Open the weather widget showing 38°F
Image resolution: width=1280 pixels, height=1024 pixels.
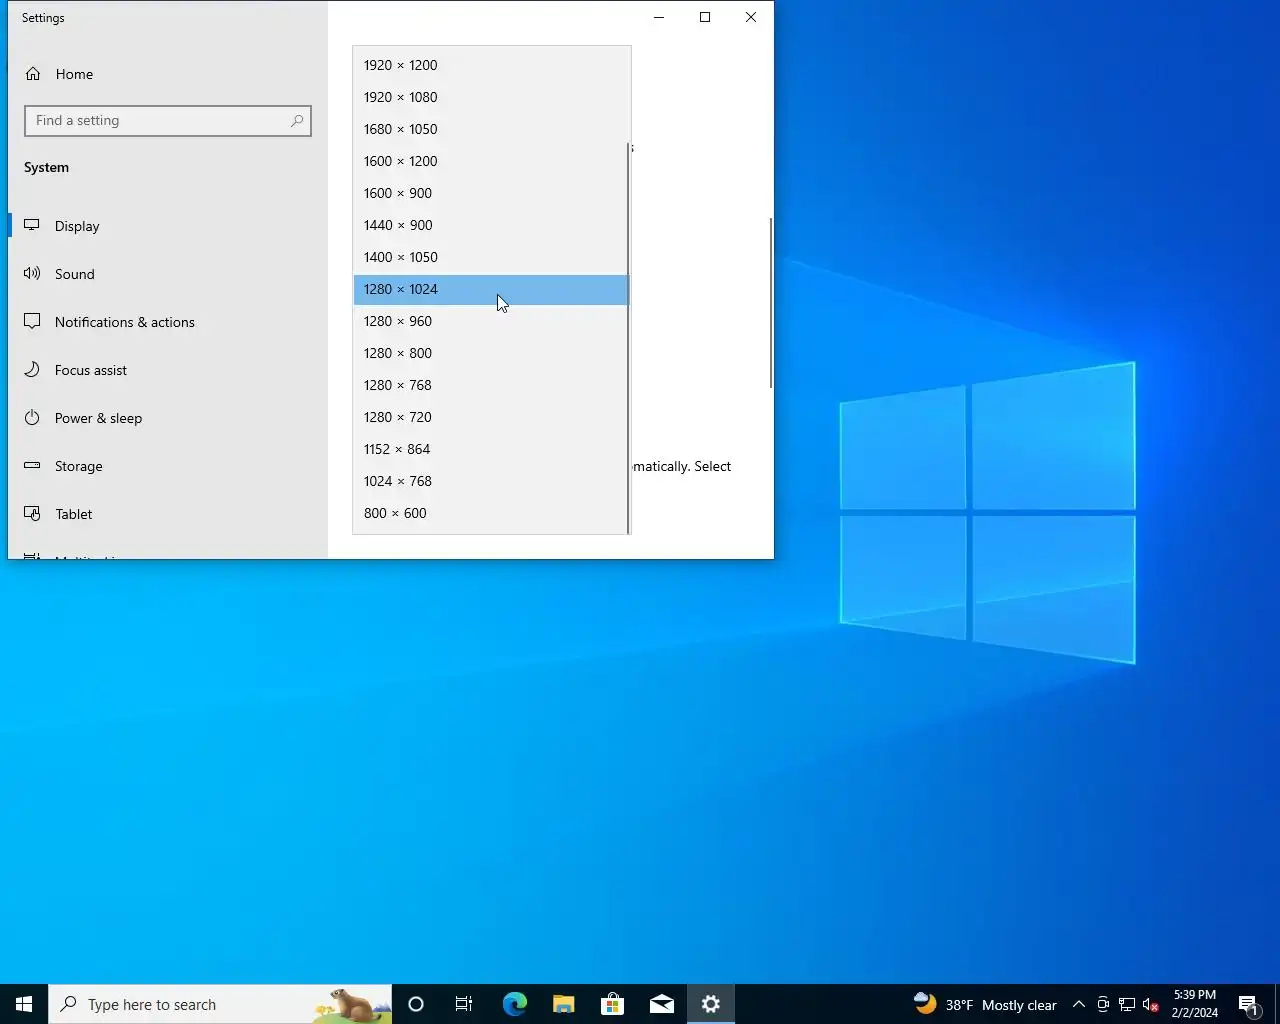984,1004
